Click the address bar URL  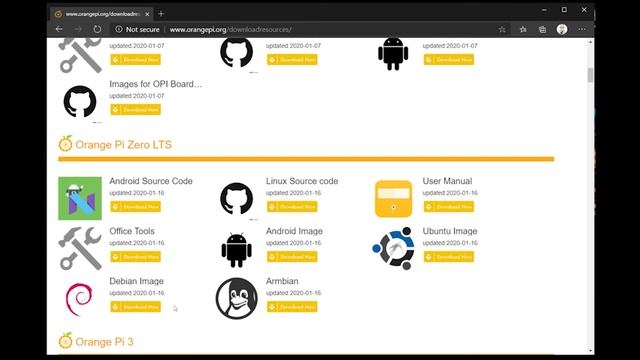(x=231, y=29)
